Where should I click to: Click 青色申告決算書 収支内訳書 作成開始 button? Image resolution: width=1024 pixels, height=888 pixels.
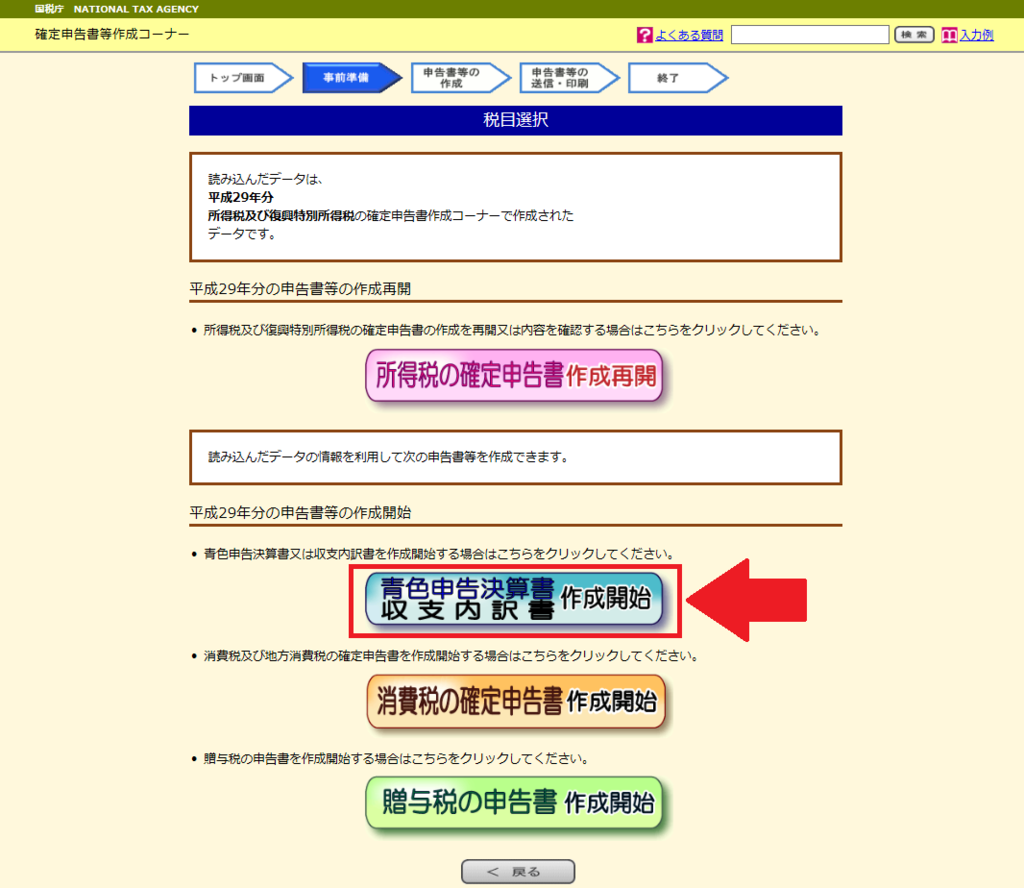pos(515,599)
